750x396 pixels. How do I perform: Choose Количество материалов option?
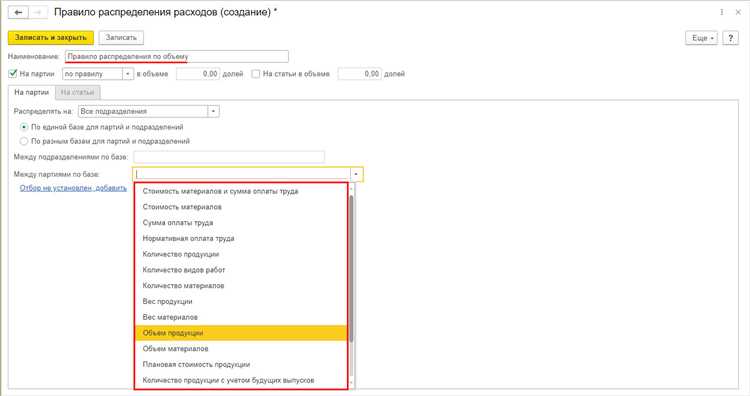coord(241,286)
